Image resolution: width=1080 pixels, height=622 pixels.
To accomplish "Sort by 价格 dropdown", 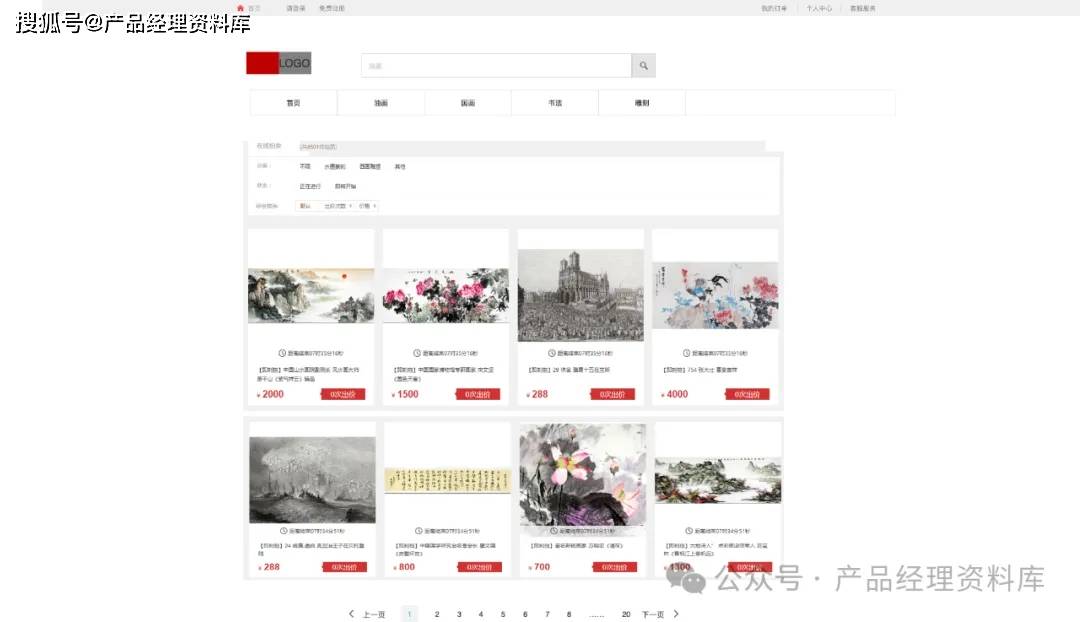I will (367, 206).
